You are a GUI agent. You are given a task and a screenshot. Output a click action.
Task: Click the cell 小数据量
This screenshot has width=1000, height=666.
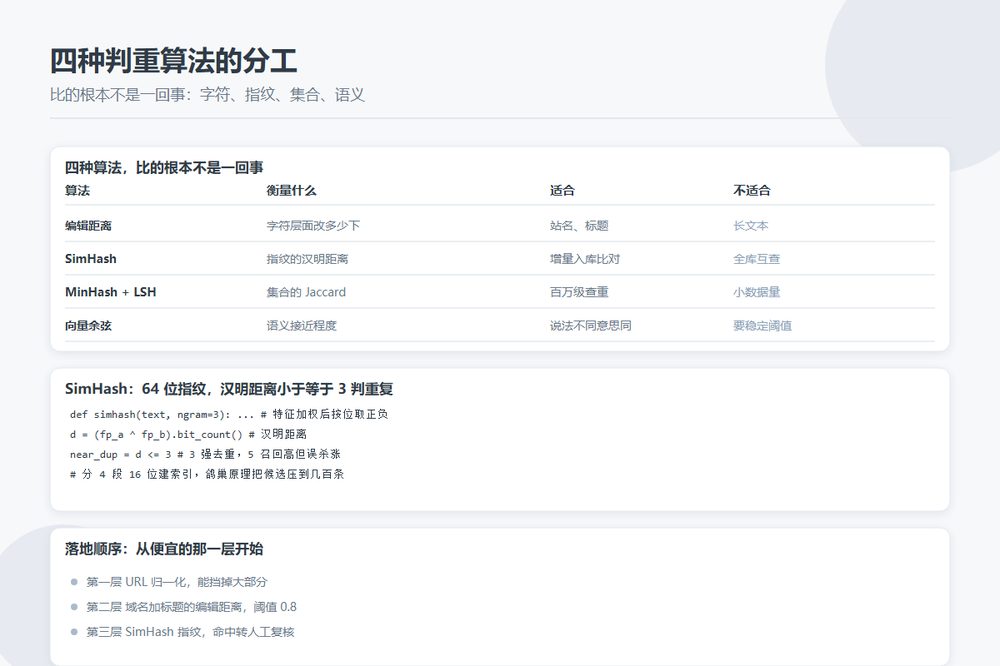point(756,292)
